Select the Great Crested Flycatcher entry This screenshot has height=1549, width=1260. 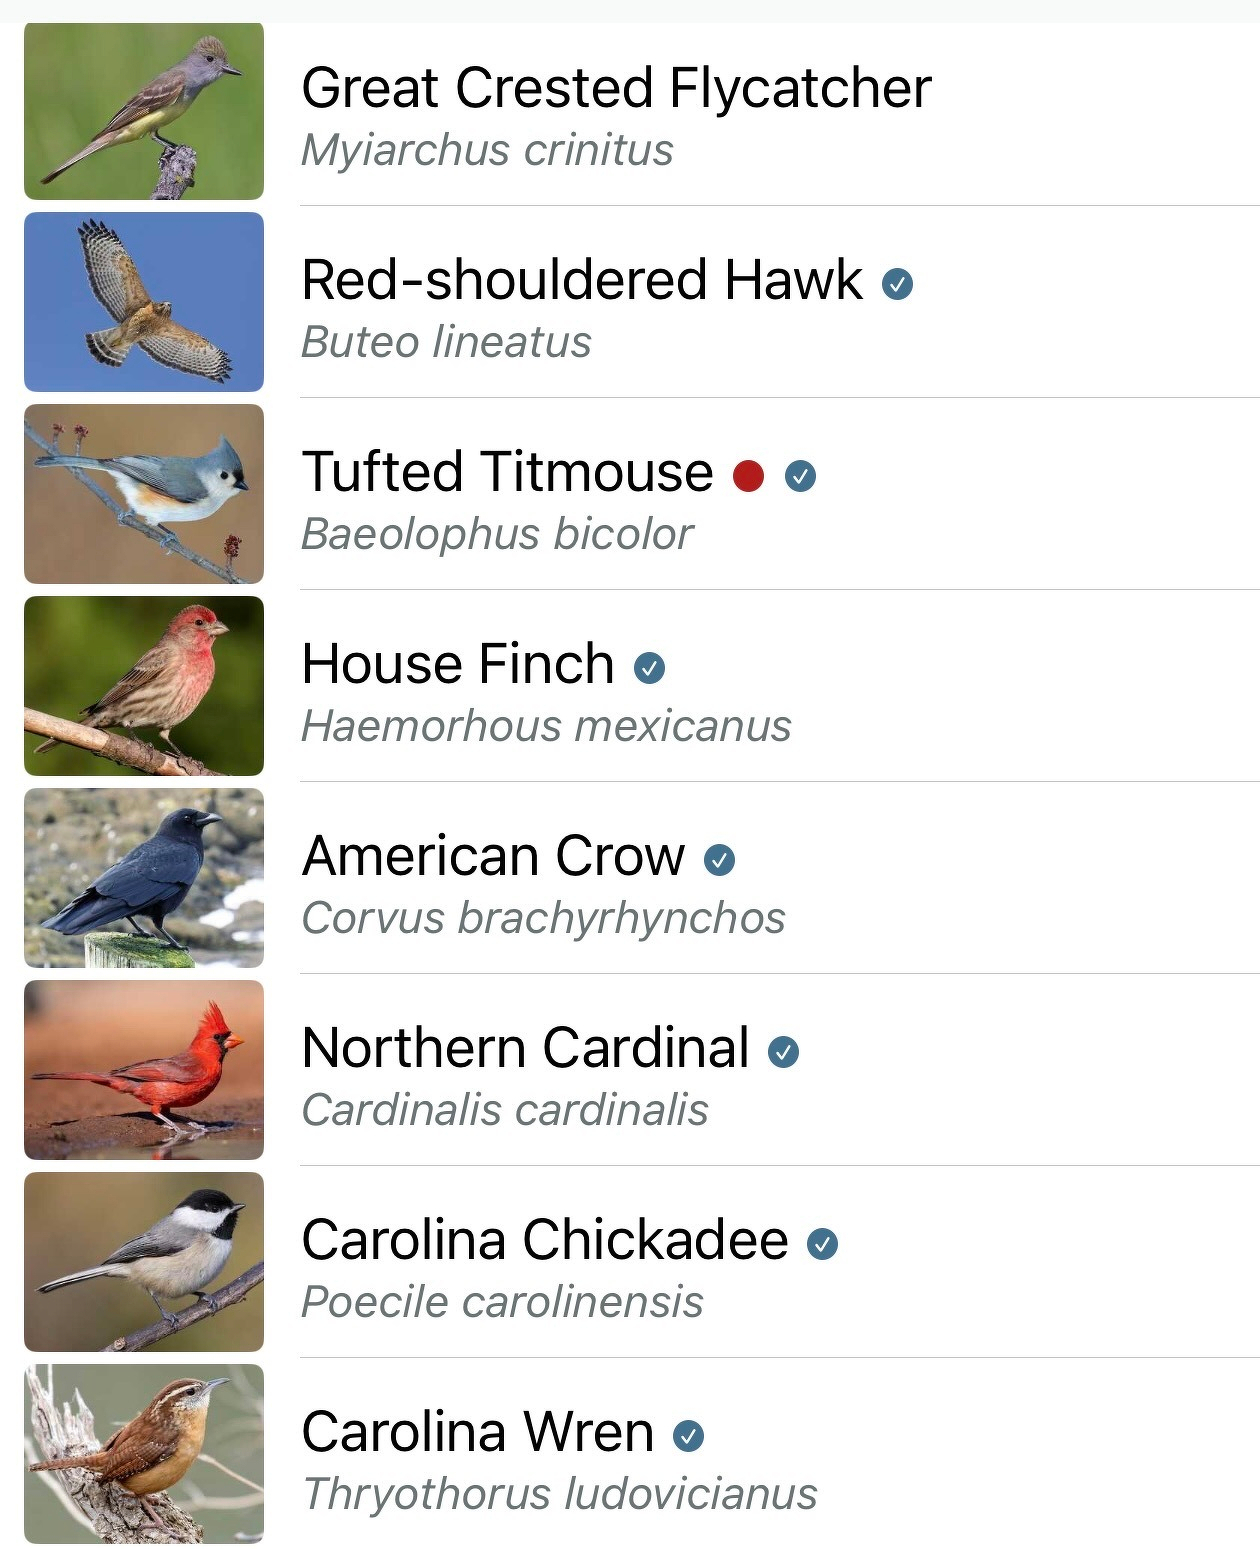click(642, 112)
